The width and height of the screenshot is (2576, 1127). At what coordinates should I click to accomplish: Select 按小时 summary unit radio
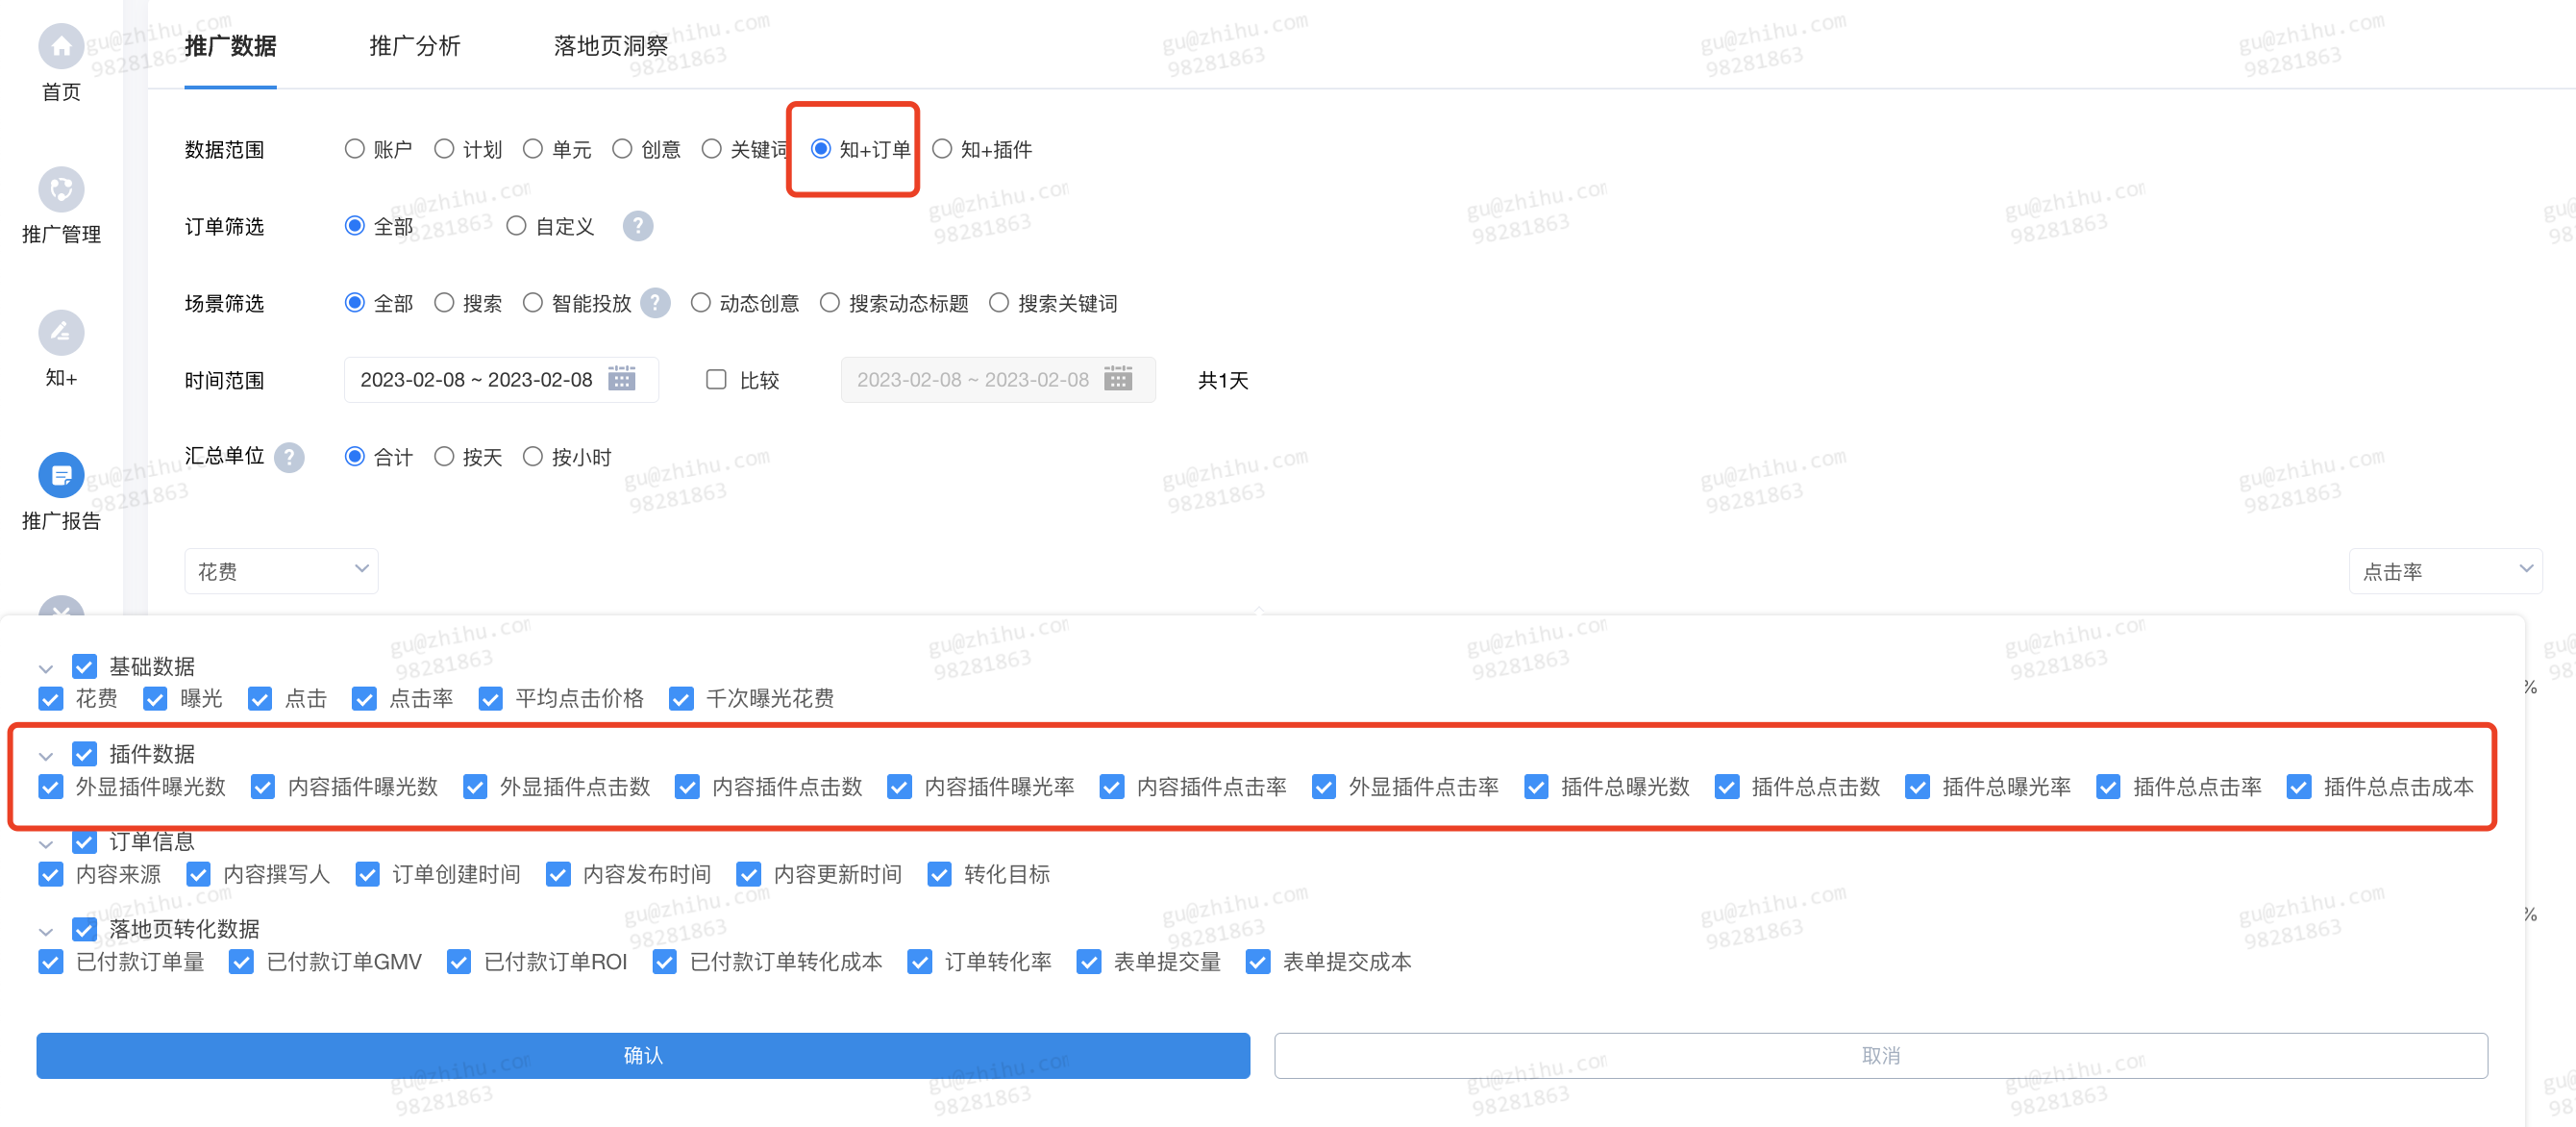point(533,457)
